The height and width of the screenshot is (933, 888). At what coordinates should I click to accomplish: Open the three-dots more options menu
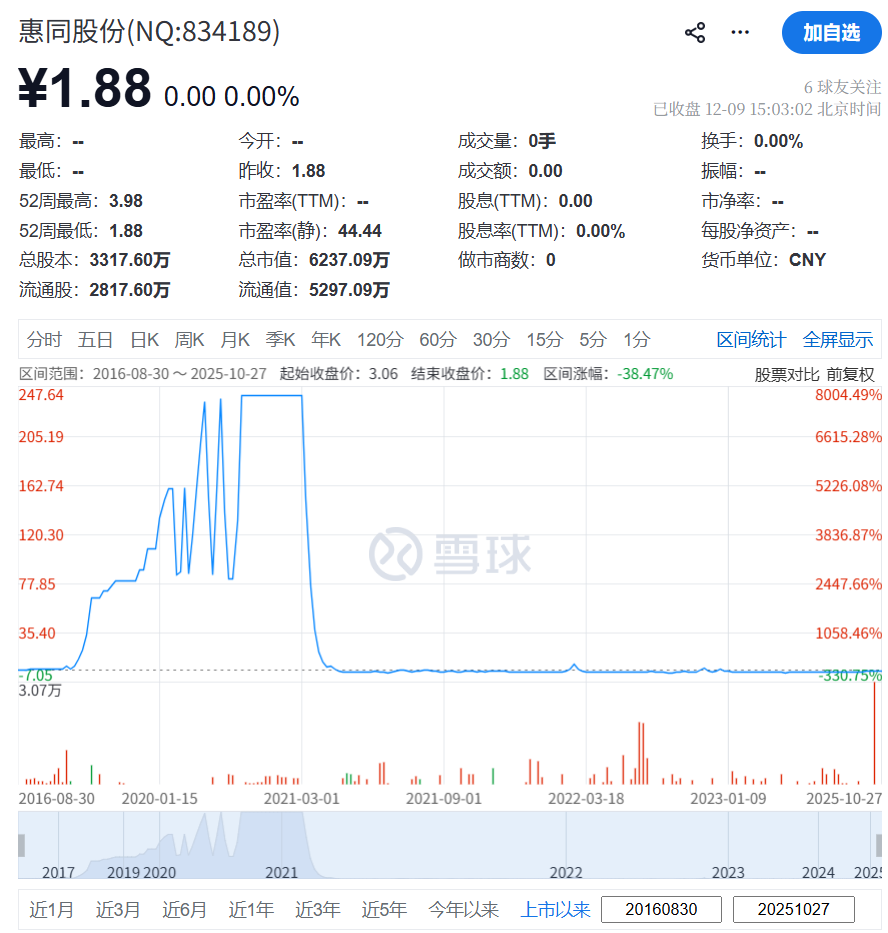(740, 33)
